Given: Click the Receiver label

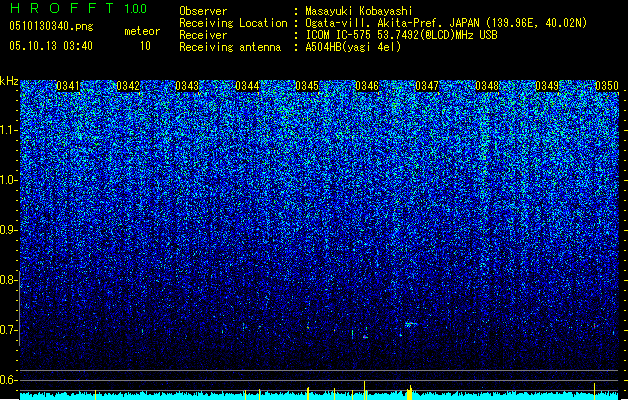Looking at the screenshot, I should coord(203,35).
